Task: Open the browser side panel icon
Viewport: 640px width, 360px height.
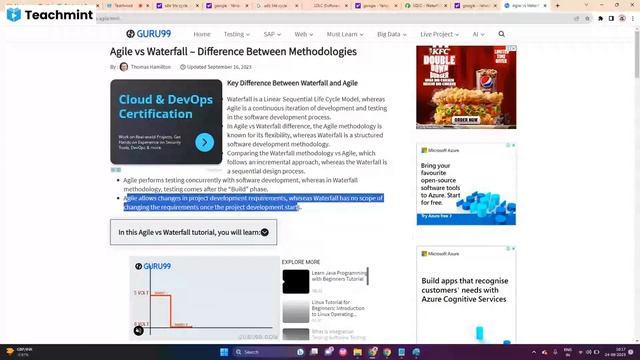Action: (611, 18)
